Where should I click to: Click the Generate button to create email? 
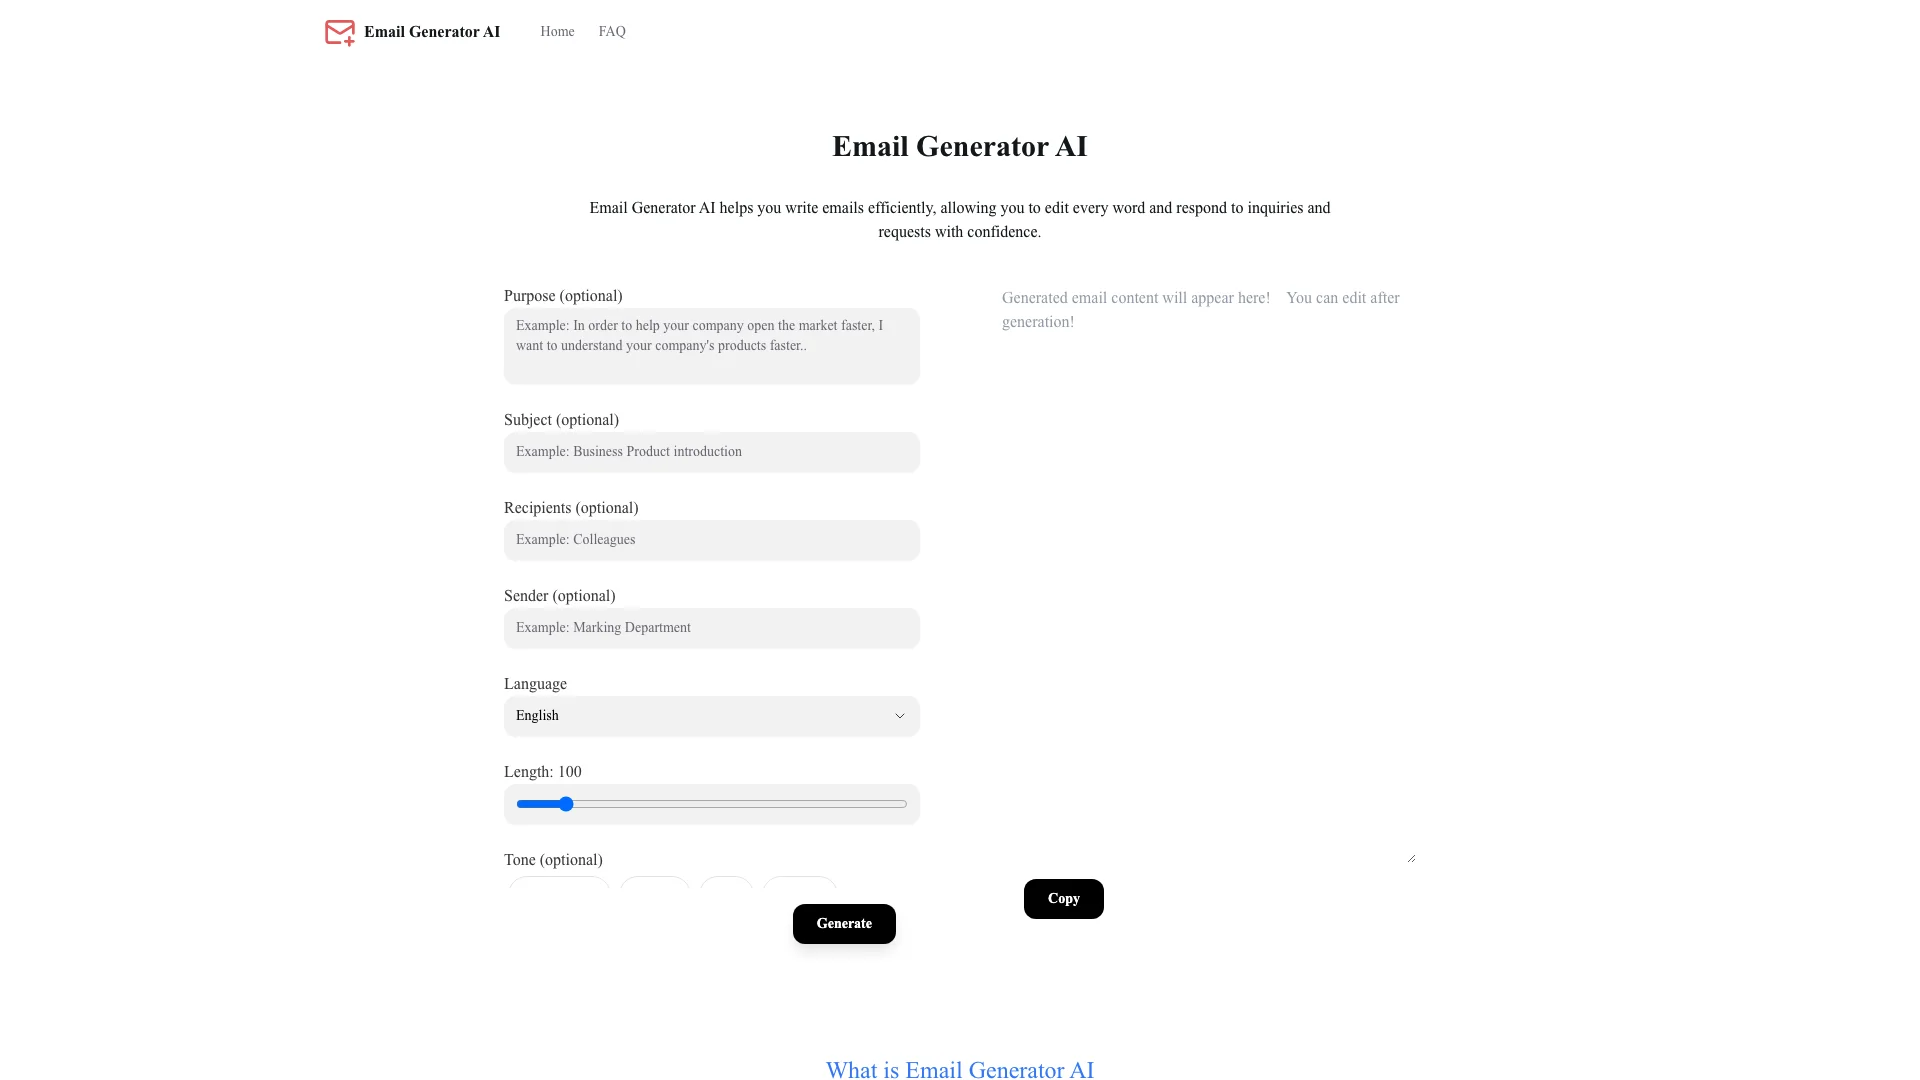844,923
